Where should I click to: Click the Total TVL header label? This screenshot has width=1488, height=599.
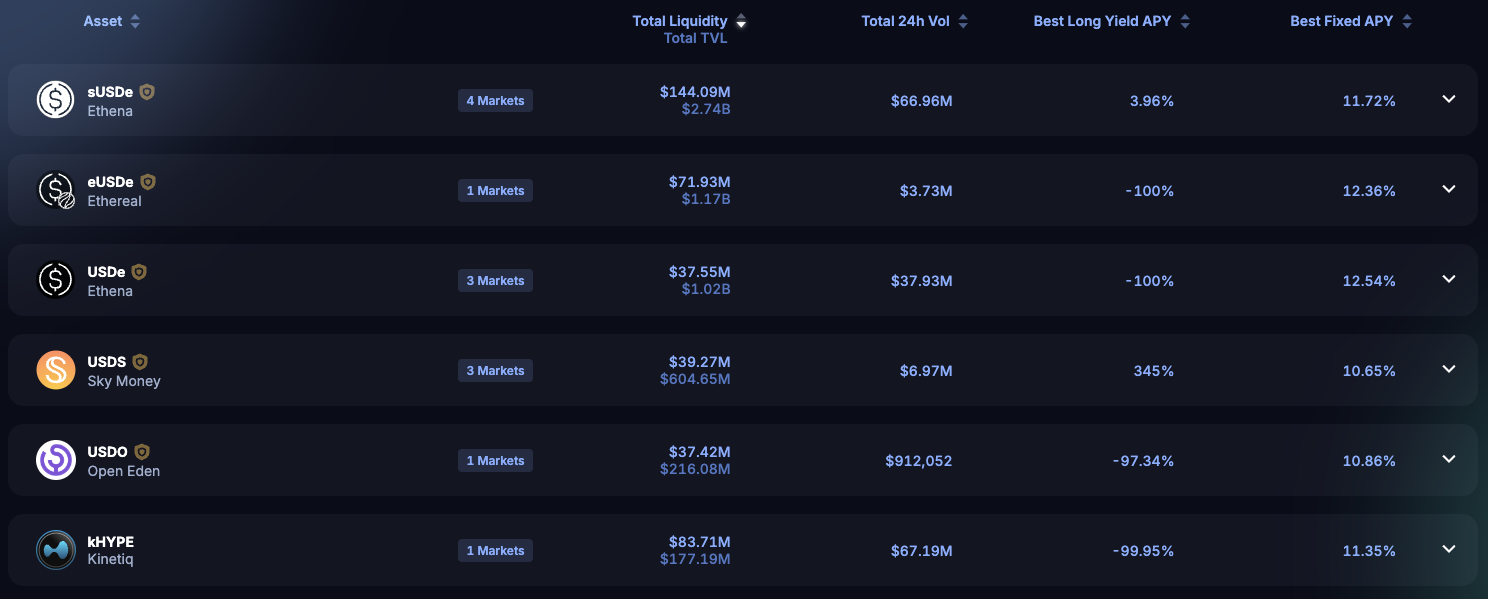point(696,39)
